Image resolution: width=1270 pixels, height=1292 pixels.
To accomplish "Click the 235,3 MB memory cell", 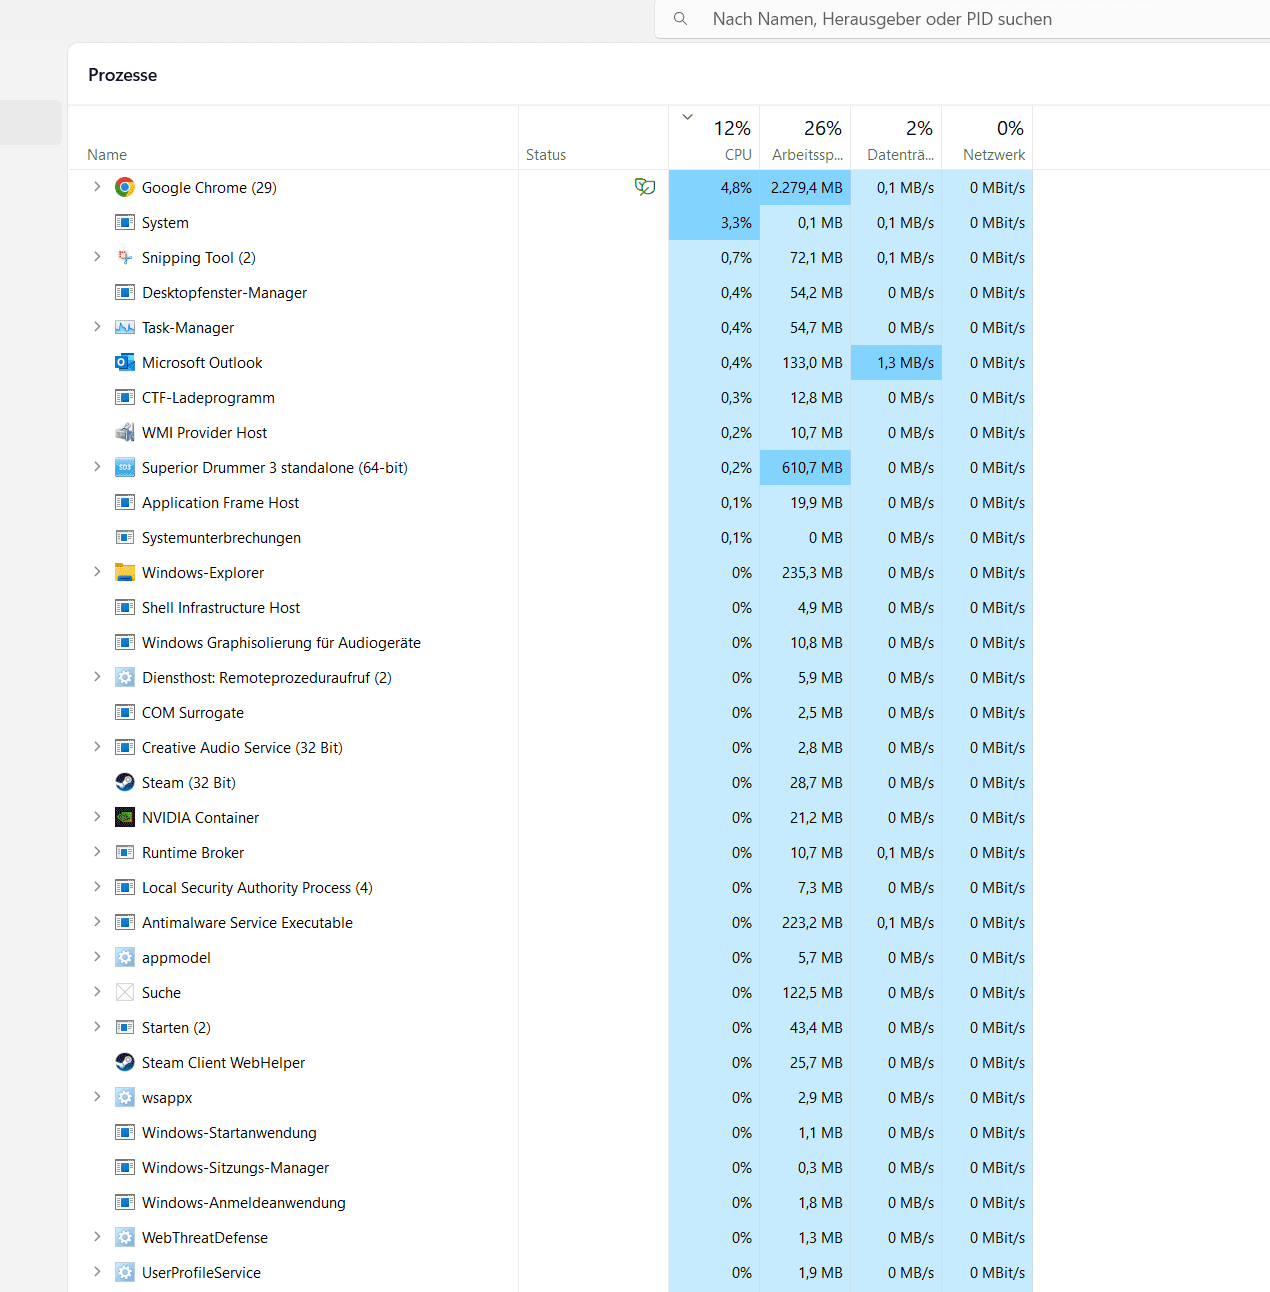I will click(805, 572).
